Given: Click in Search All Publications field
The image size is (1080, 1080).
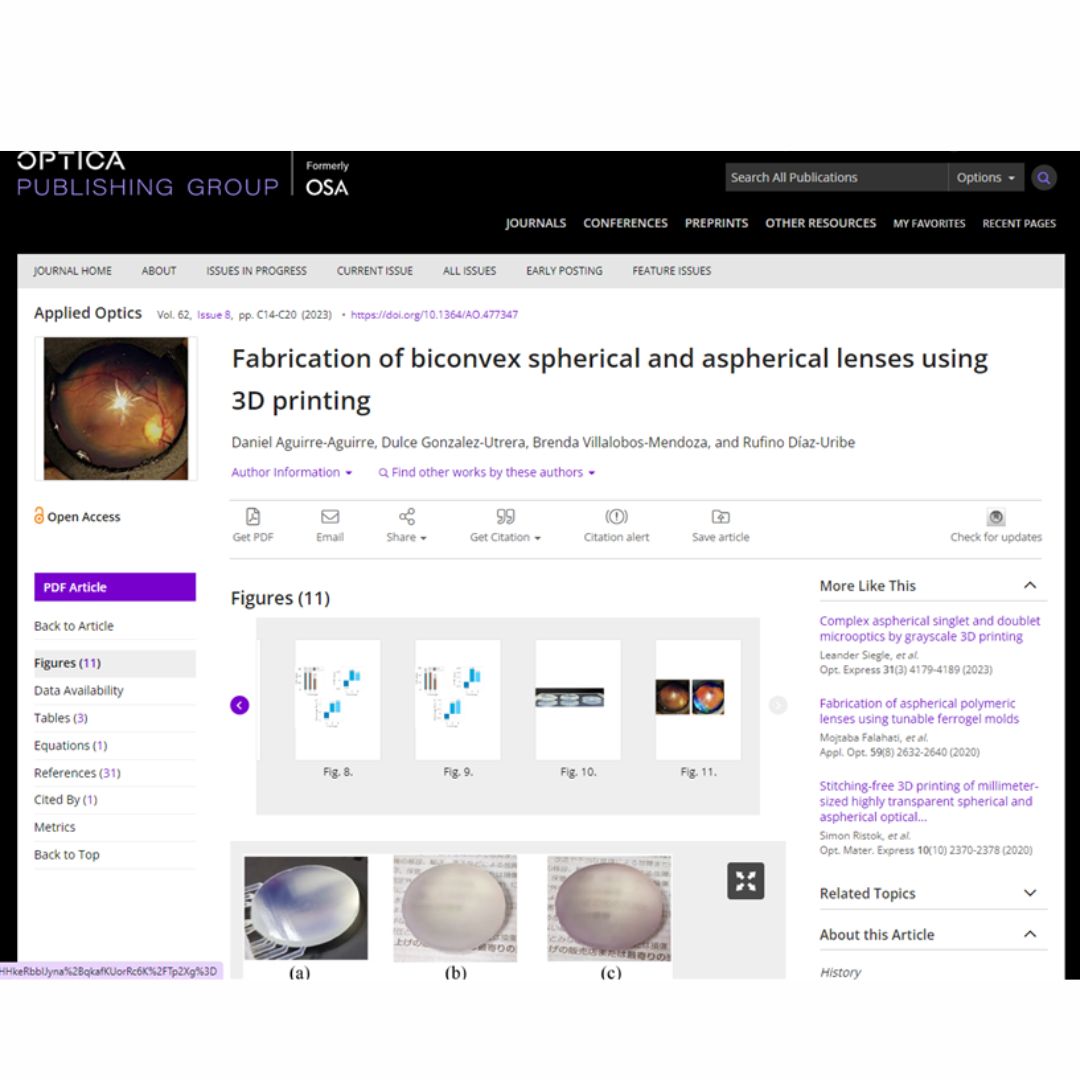Looking at the screenshot, I should tap(836, 178).
